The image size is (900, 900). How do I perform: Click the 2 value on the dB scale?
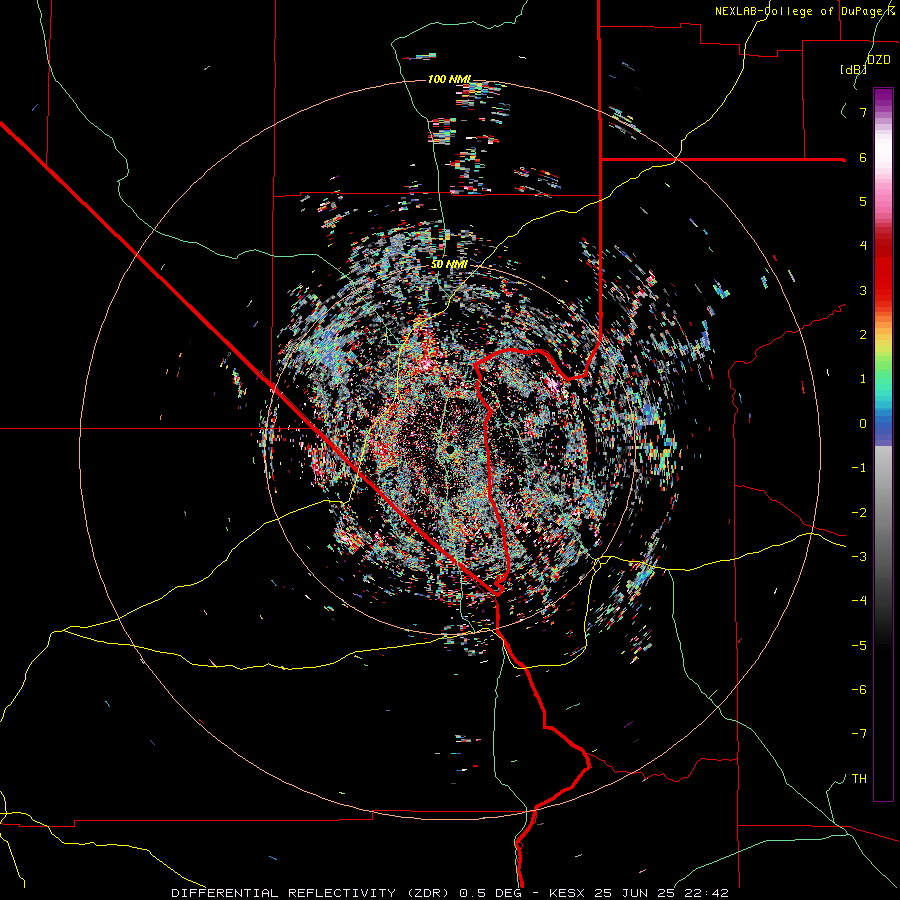[863, 335]
